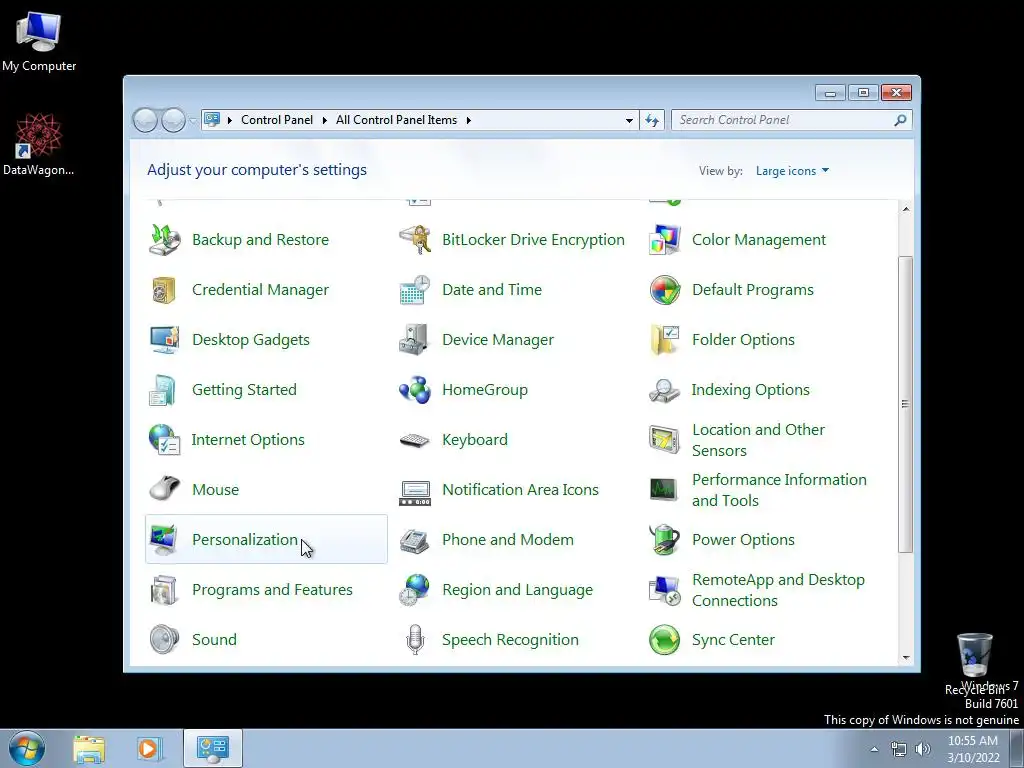Open Credential Manager safe icon
1024x768 pixels.
165,290
